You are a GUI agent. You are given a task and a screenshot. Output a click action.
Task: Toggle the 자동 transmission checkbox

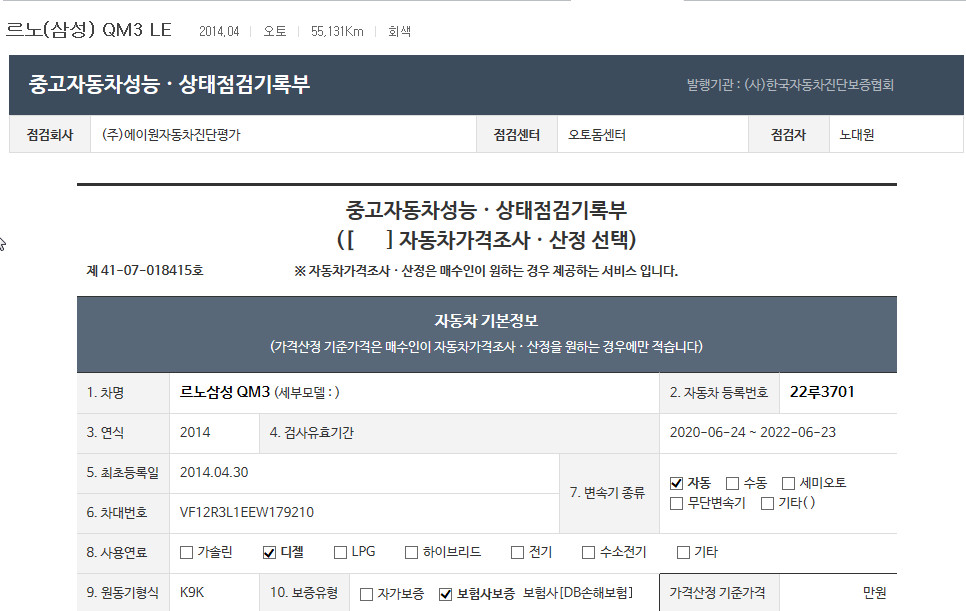coord(676,483)
